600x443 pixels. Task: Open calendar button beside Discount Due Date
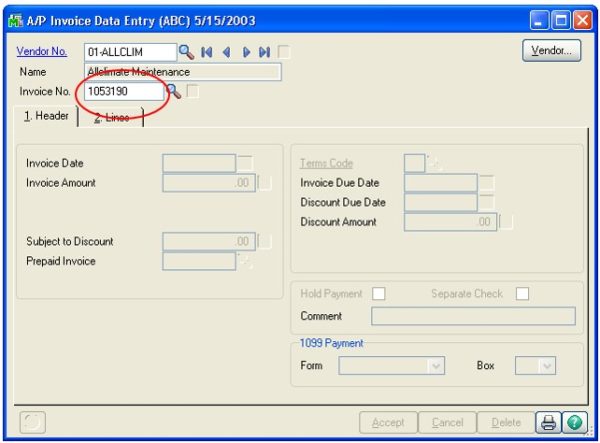486,202
